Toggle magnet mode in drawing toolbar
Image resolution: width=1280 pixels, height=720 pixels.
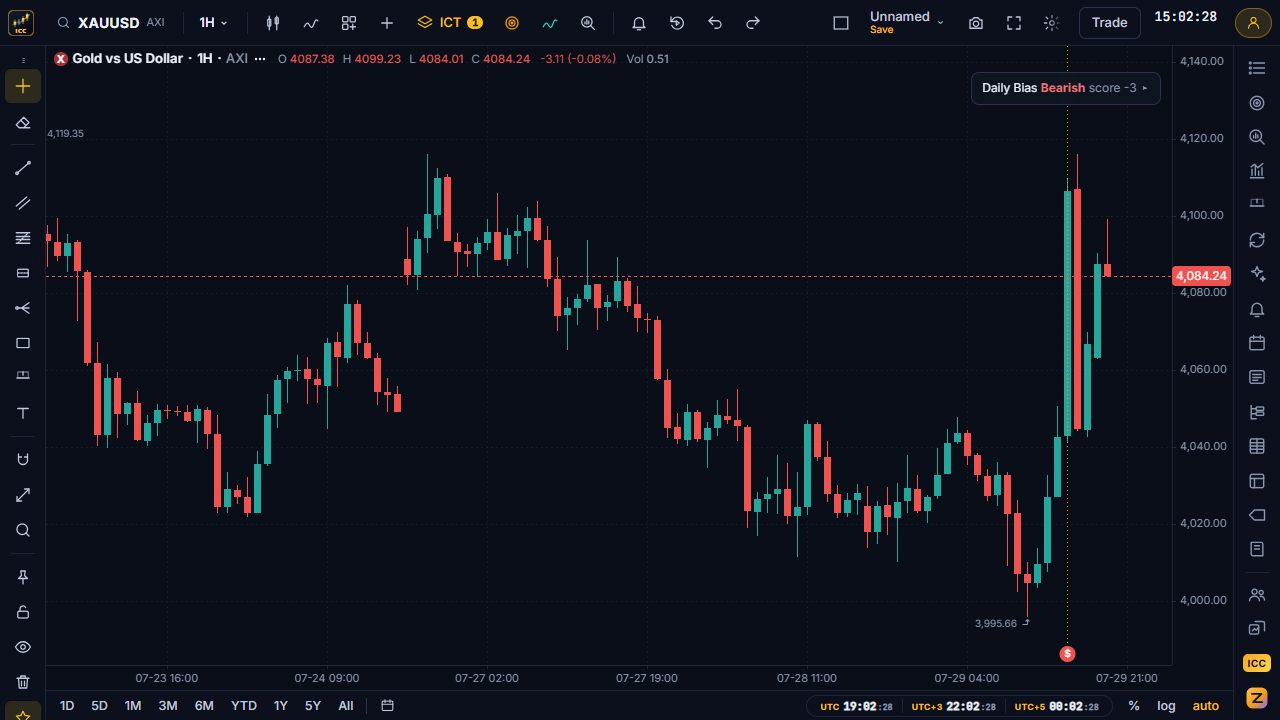[x=23, y=459]
